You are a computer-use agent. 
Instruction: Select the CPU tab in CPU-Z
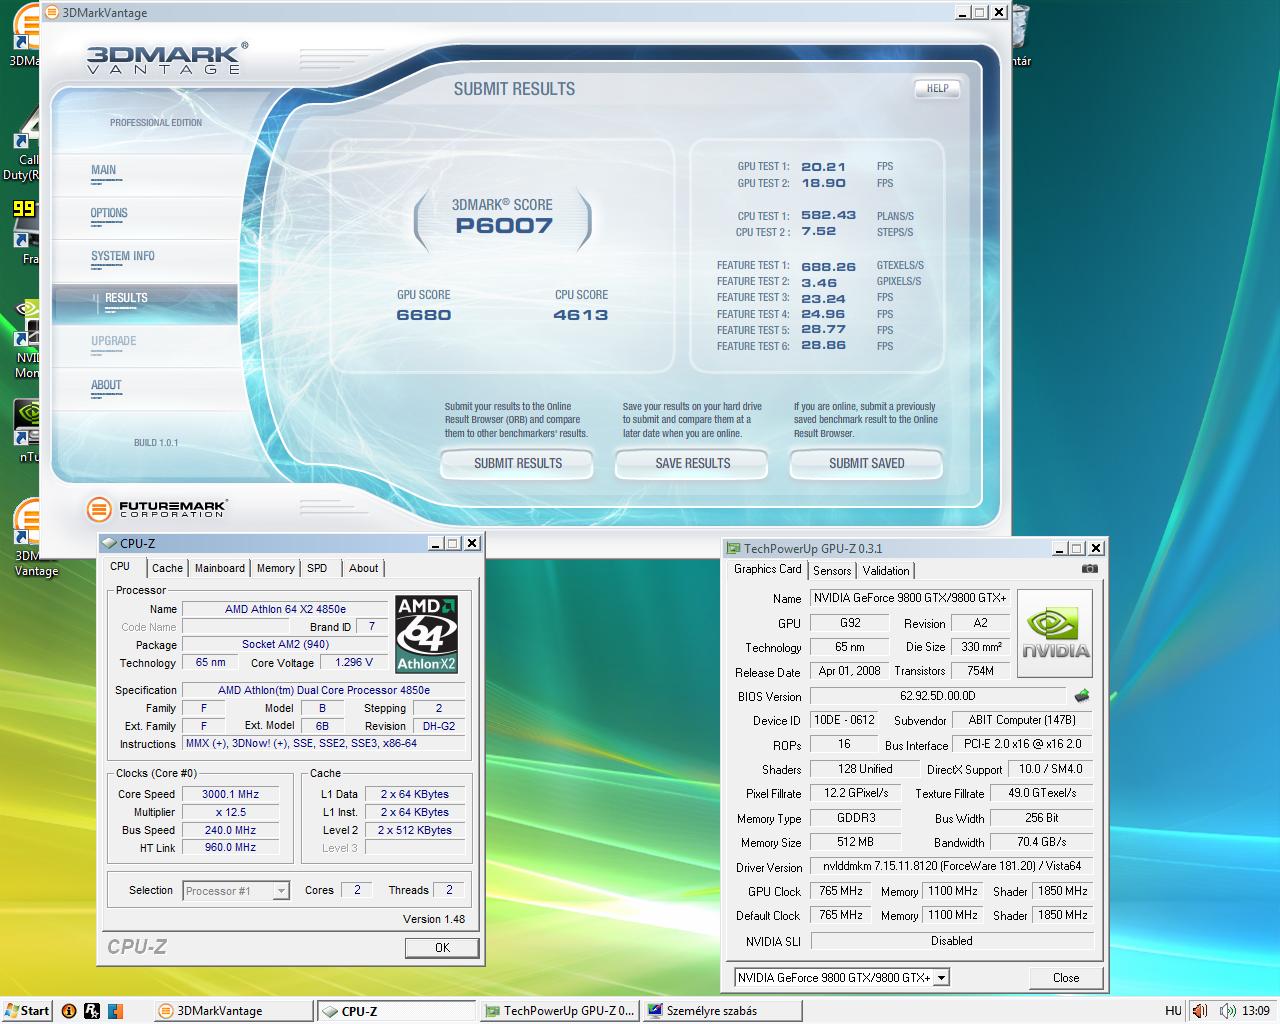(x=120, y=566)
